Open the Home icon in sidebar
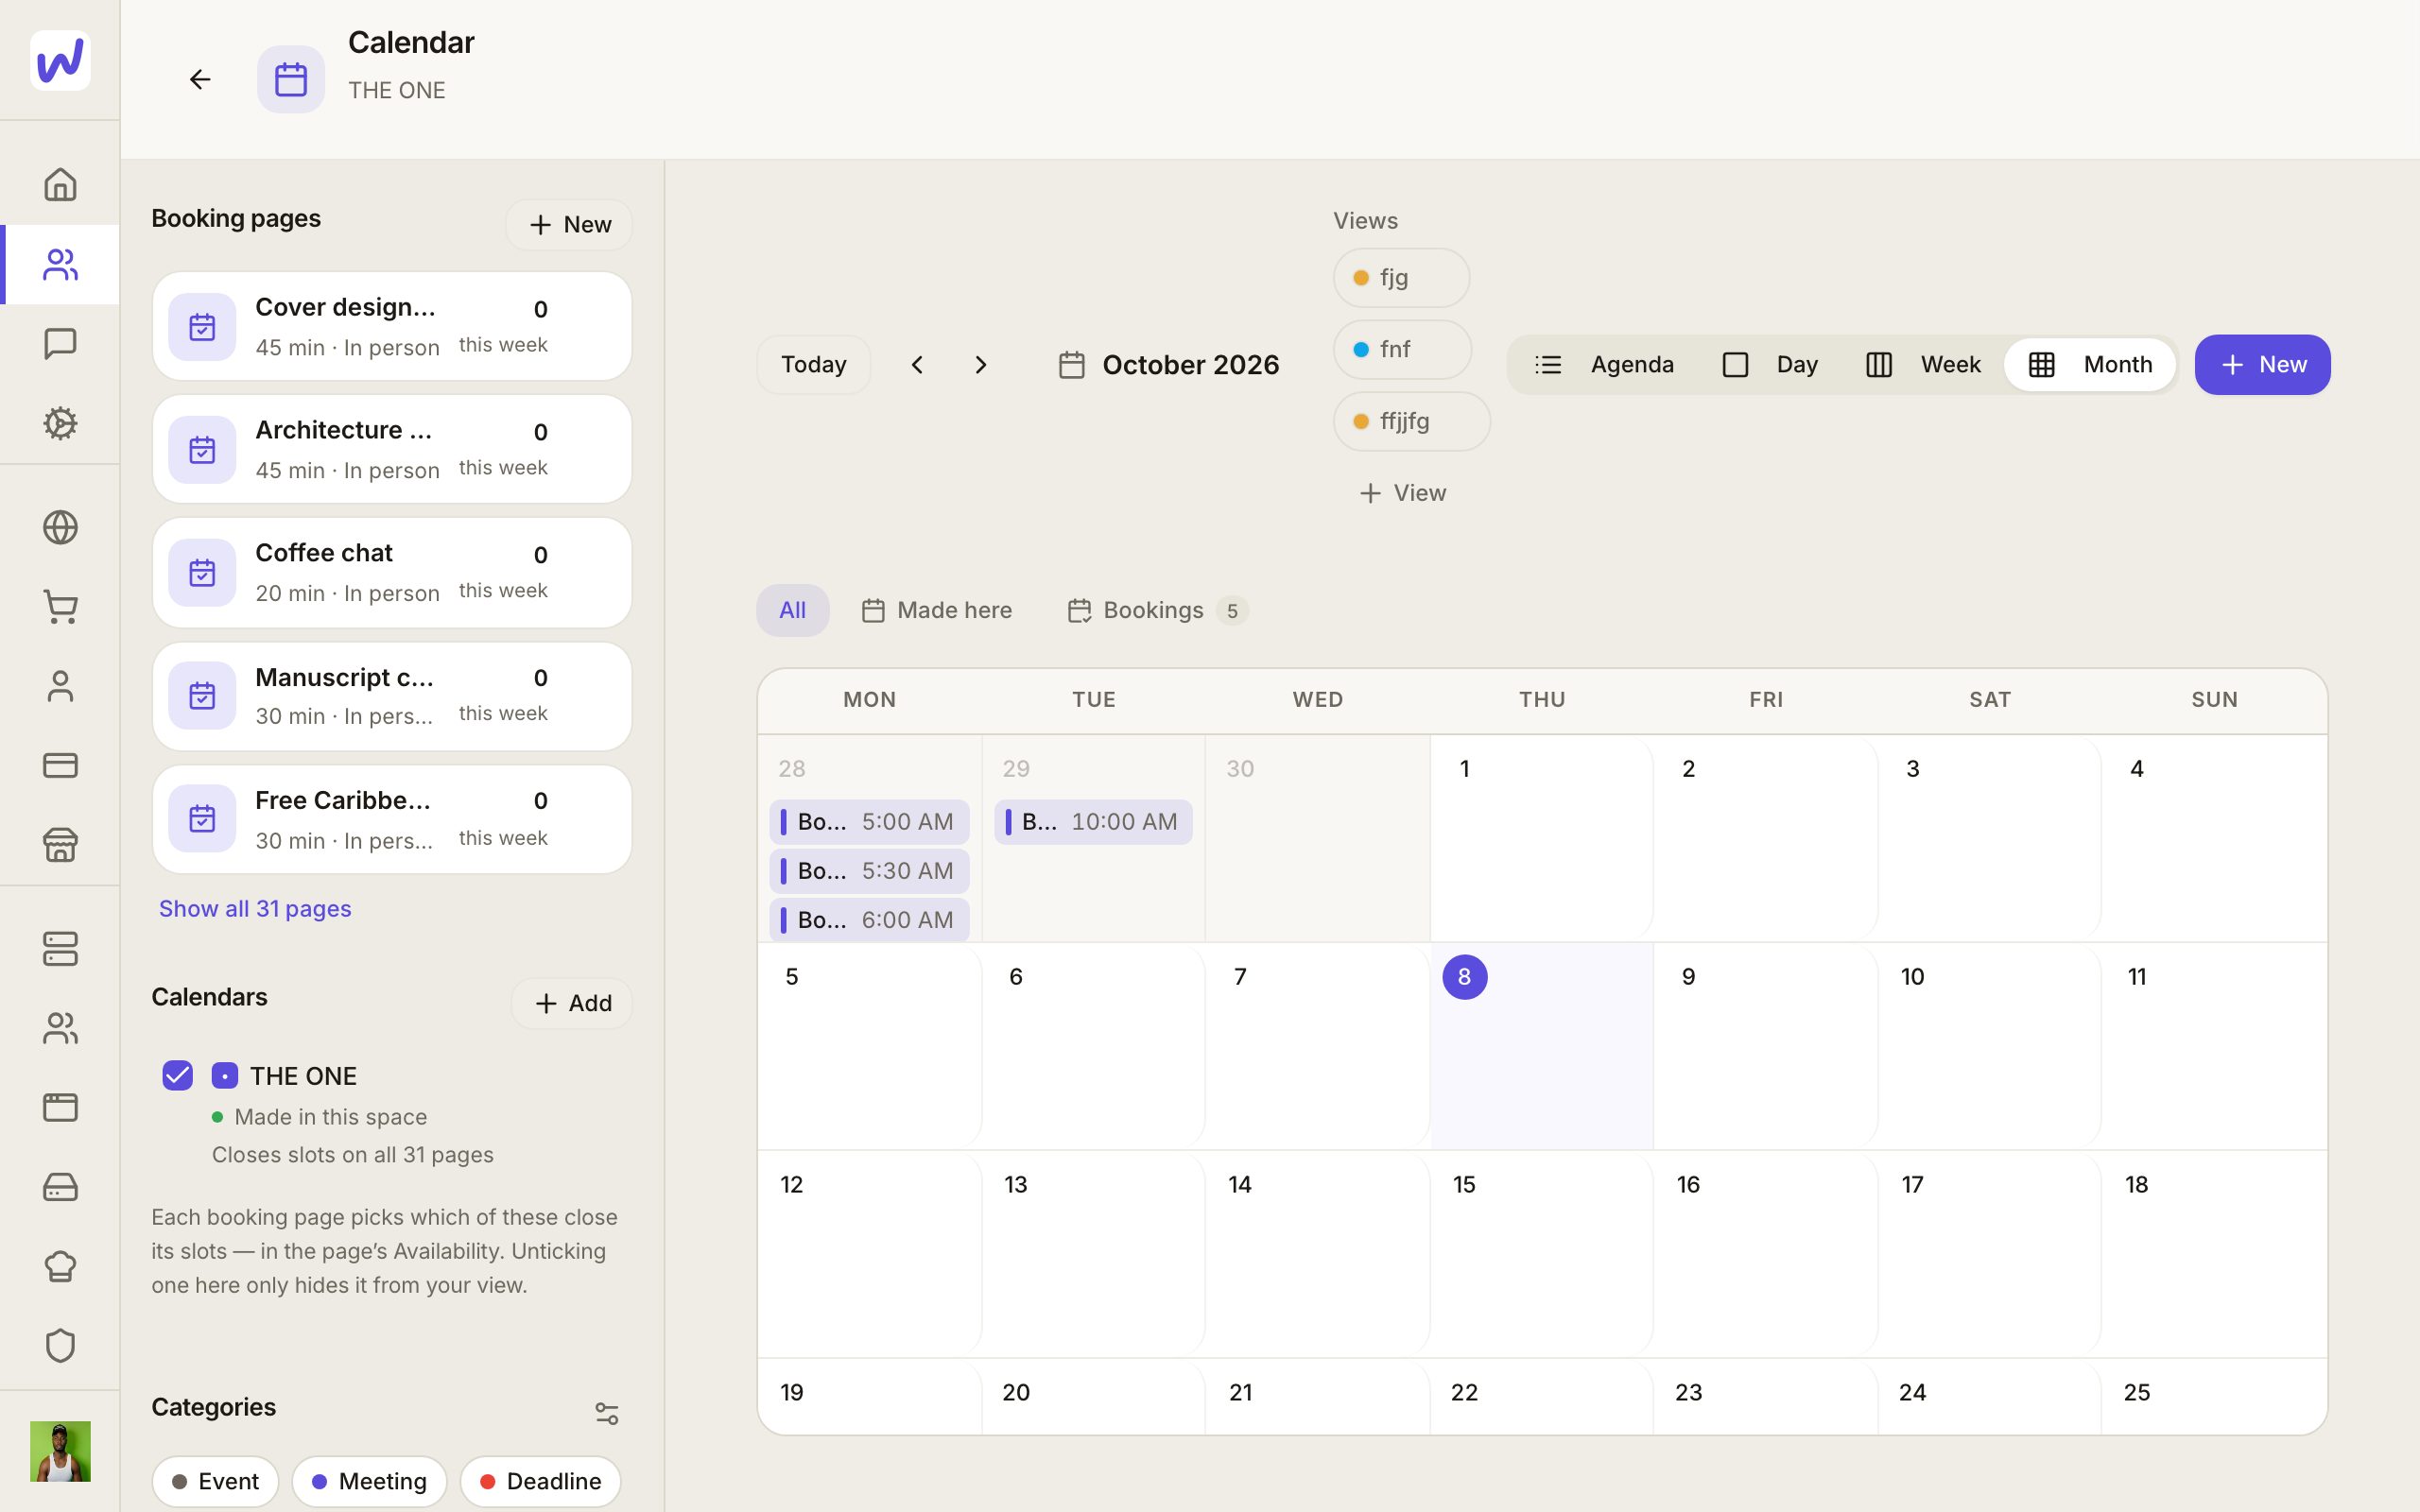 tap(60, 184)
